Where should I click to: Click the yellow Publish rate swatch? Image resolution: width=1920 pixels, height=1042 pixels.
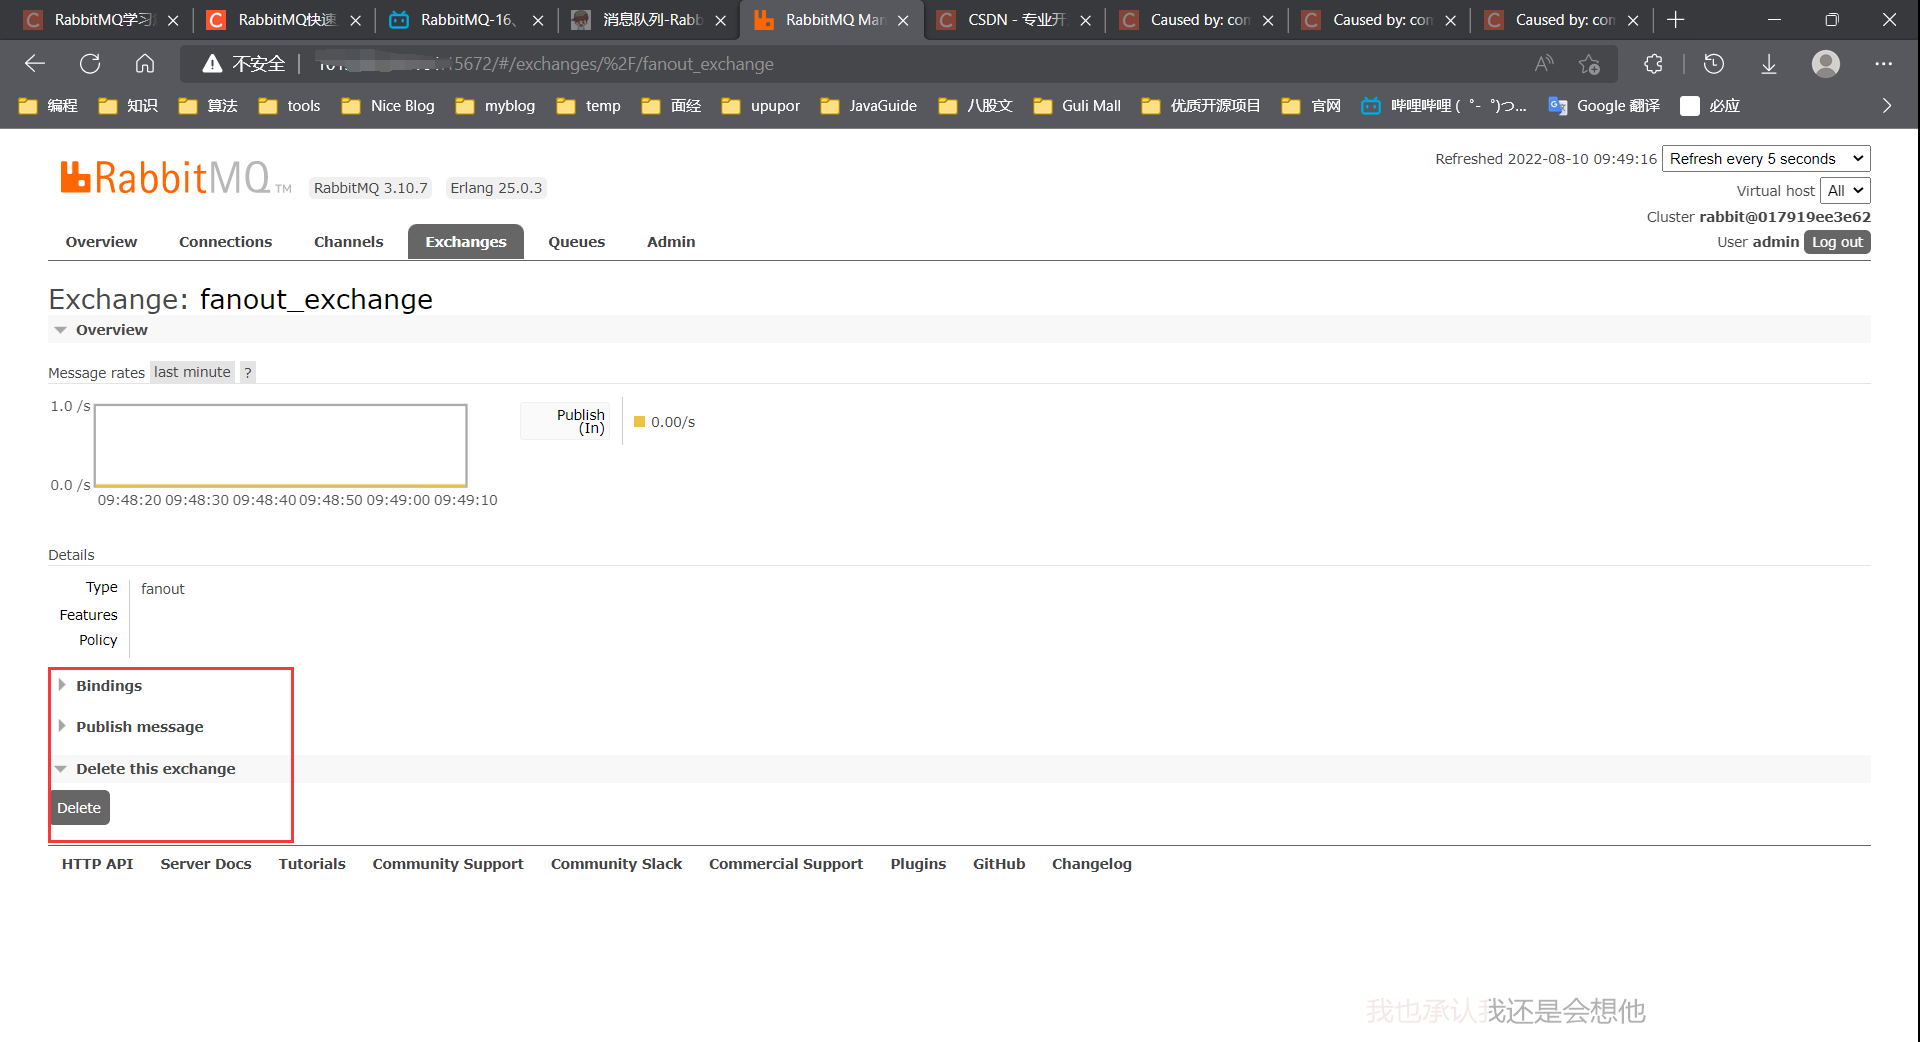coord(639,422)
